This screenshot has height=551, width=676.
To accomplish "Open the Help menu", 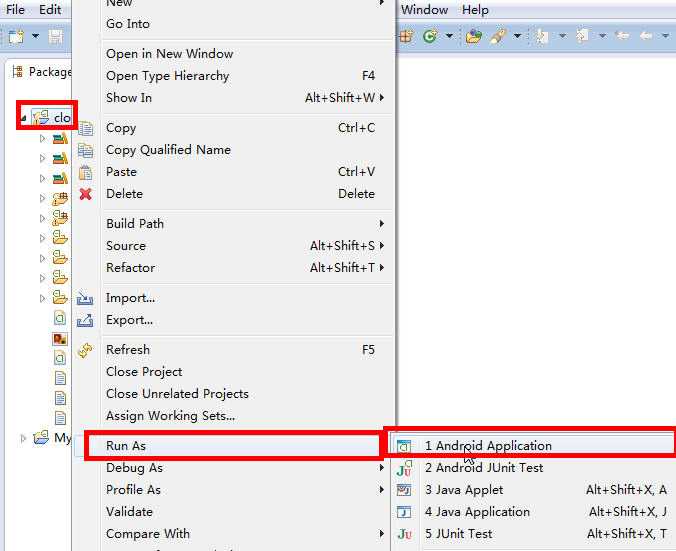I will click(x=475, y=9).
